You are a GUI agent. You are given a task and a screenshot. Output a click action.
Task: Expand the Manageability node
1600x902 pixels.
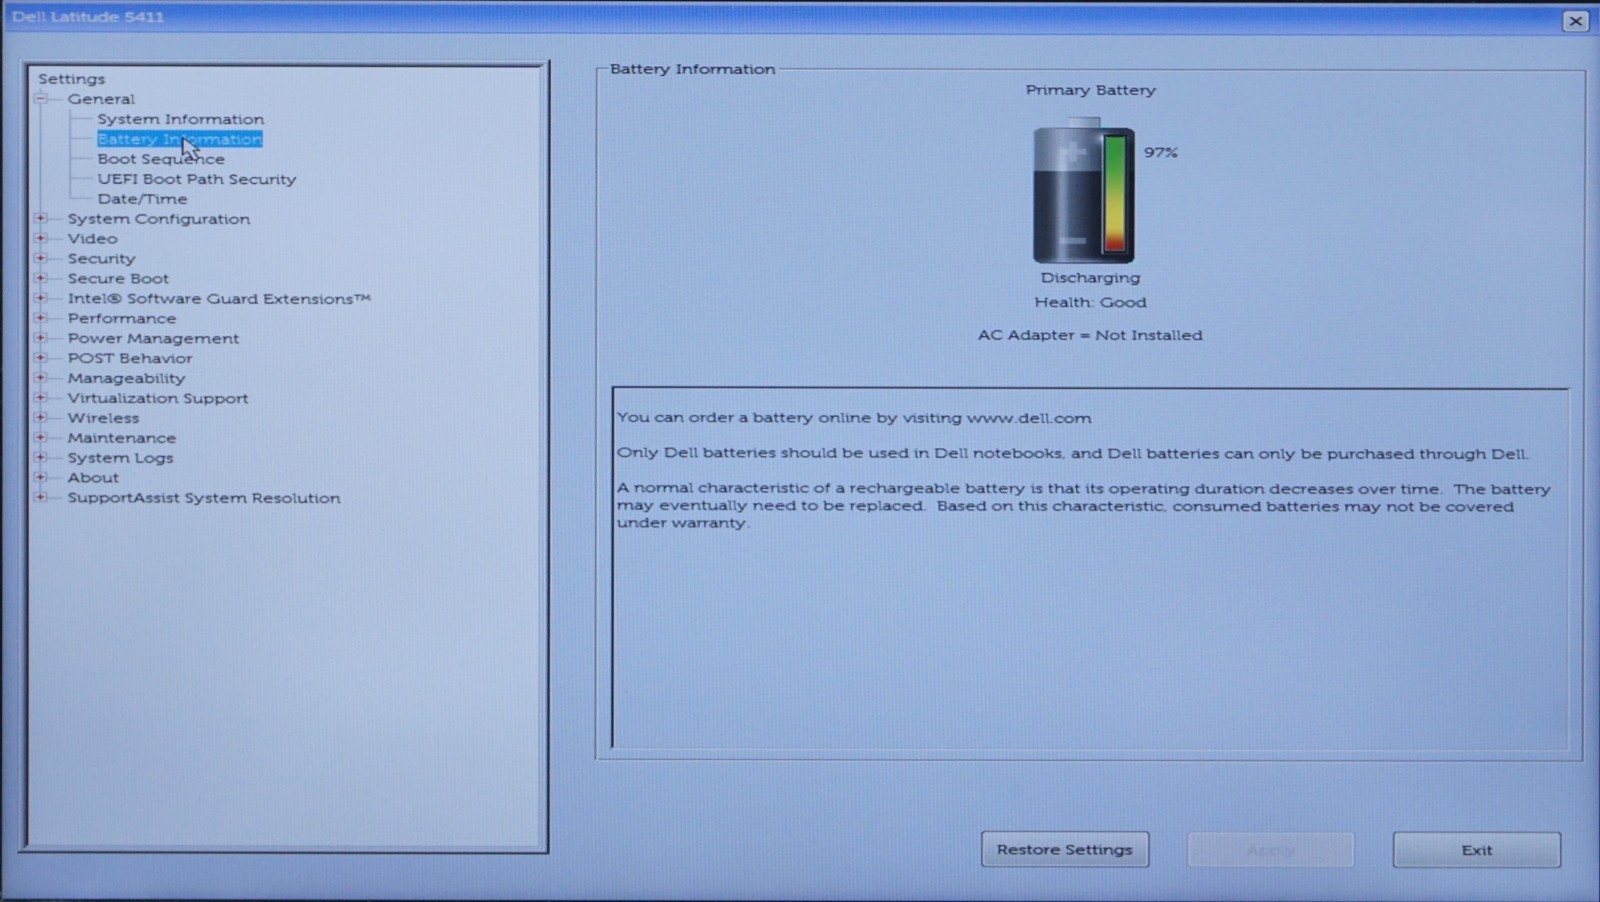click(41, 377)
